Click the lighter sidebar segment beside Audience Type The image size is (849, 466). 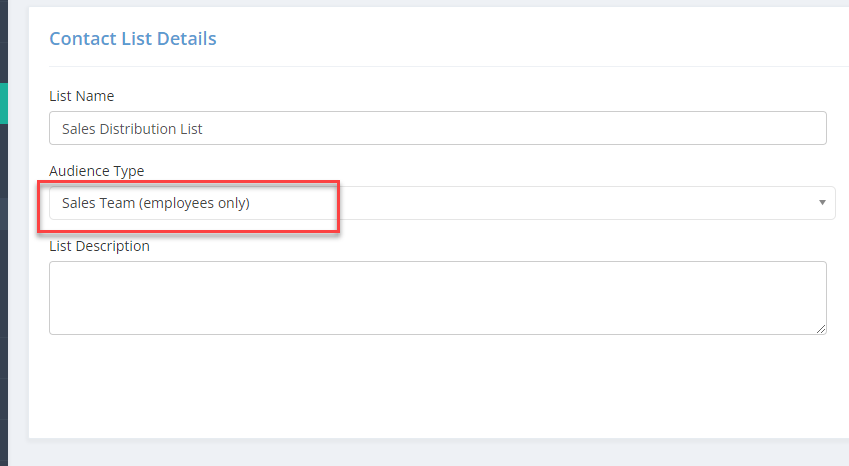click(4, 214)
